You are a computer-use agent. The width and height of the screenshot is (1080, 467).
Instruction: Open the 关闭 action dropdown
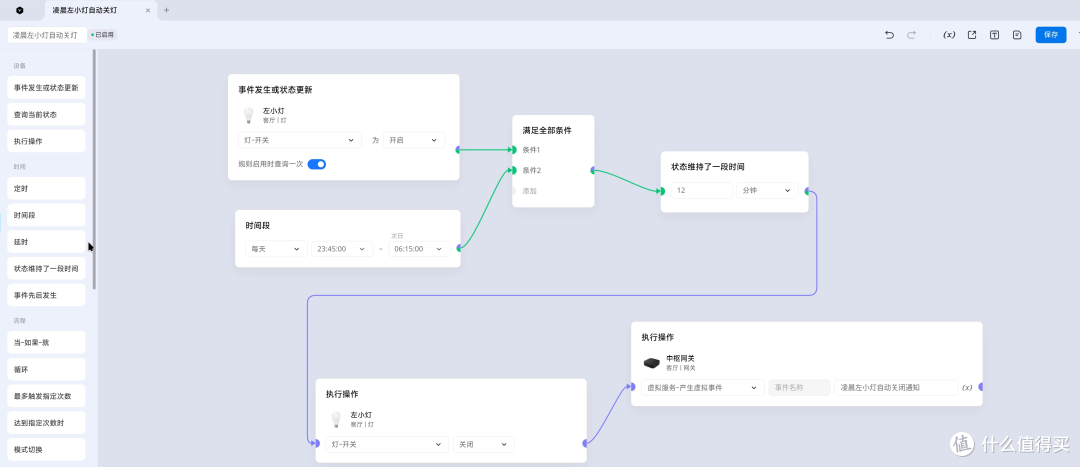(x=484, y=444)
